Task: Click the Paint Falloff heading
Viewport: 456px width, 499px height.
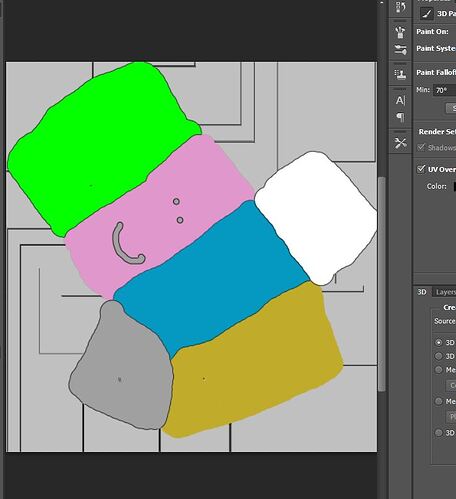Action: pos(436,72)
